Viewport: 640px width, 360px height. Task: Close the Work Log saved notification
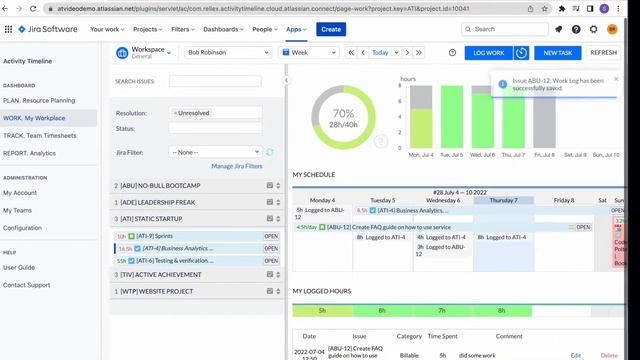[616, 79]
